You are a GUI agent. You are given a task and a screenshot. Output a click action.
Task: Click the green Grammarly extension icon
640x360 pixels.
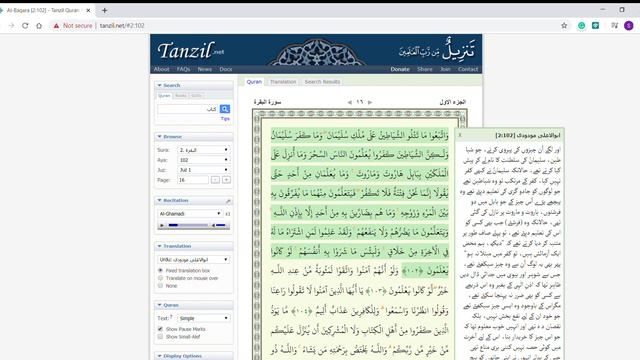pos(581,25)
